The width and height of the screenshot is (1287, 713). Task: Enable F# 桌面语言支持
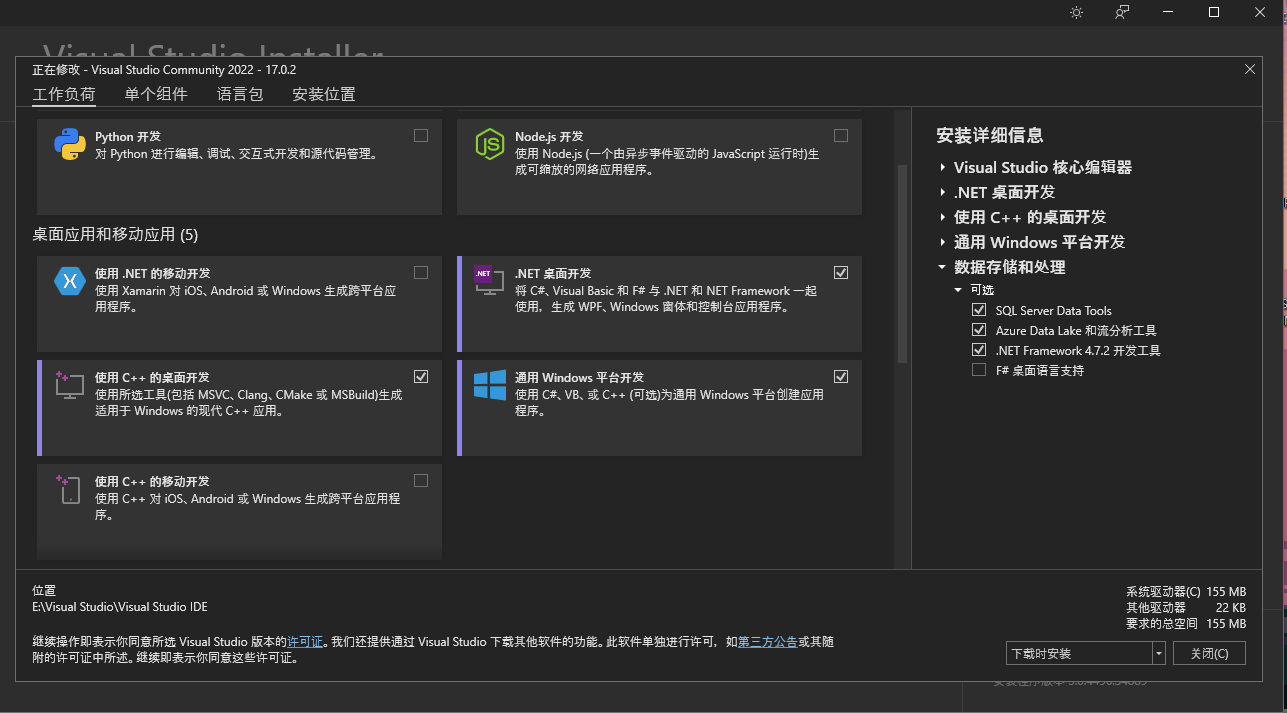tap(978, 370)
